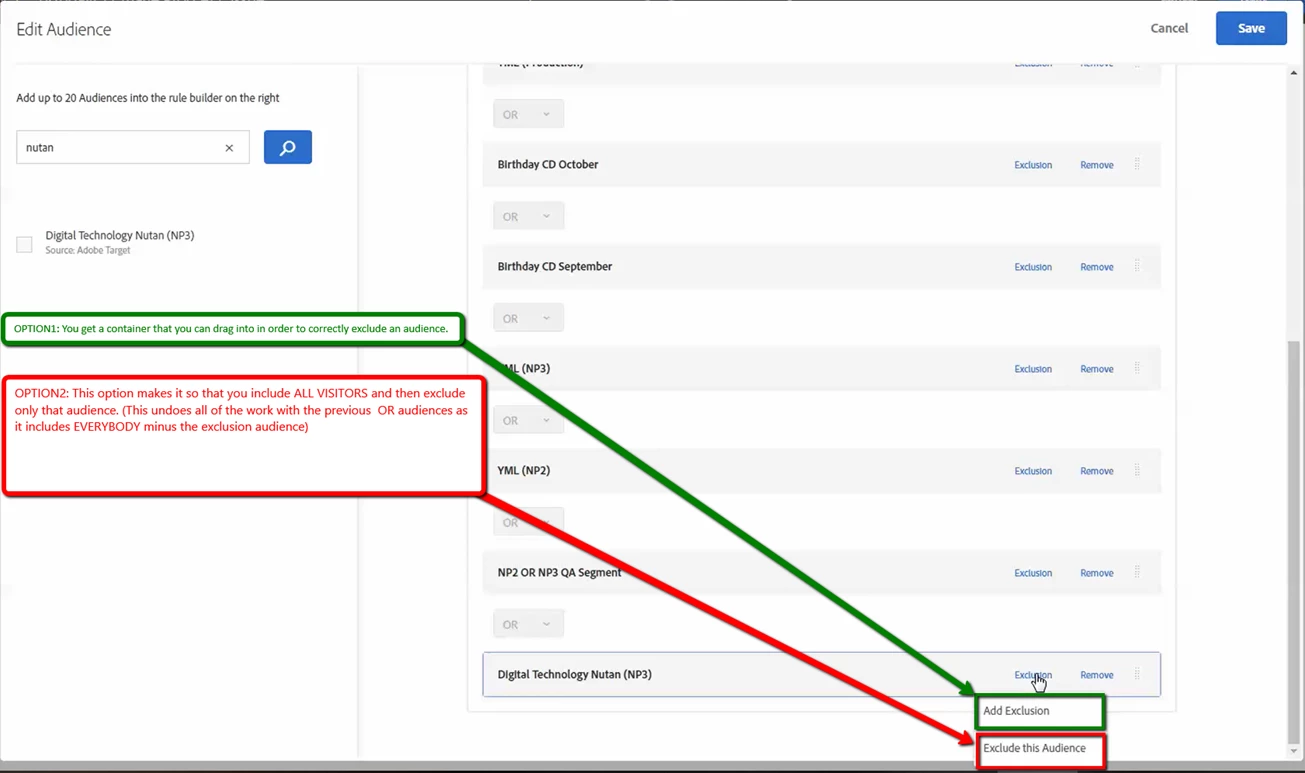Click Exclusion link for Birthday CD October

[x=1033, y=165]
